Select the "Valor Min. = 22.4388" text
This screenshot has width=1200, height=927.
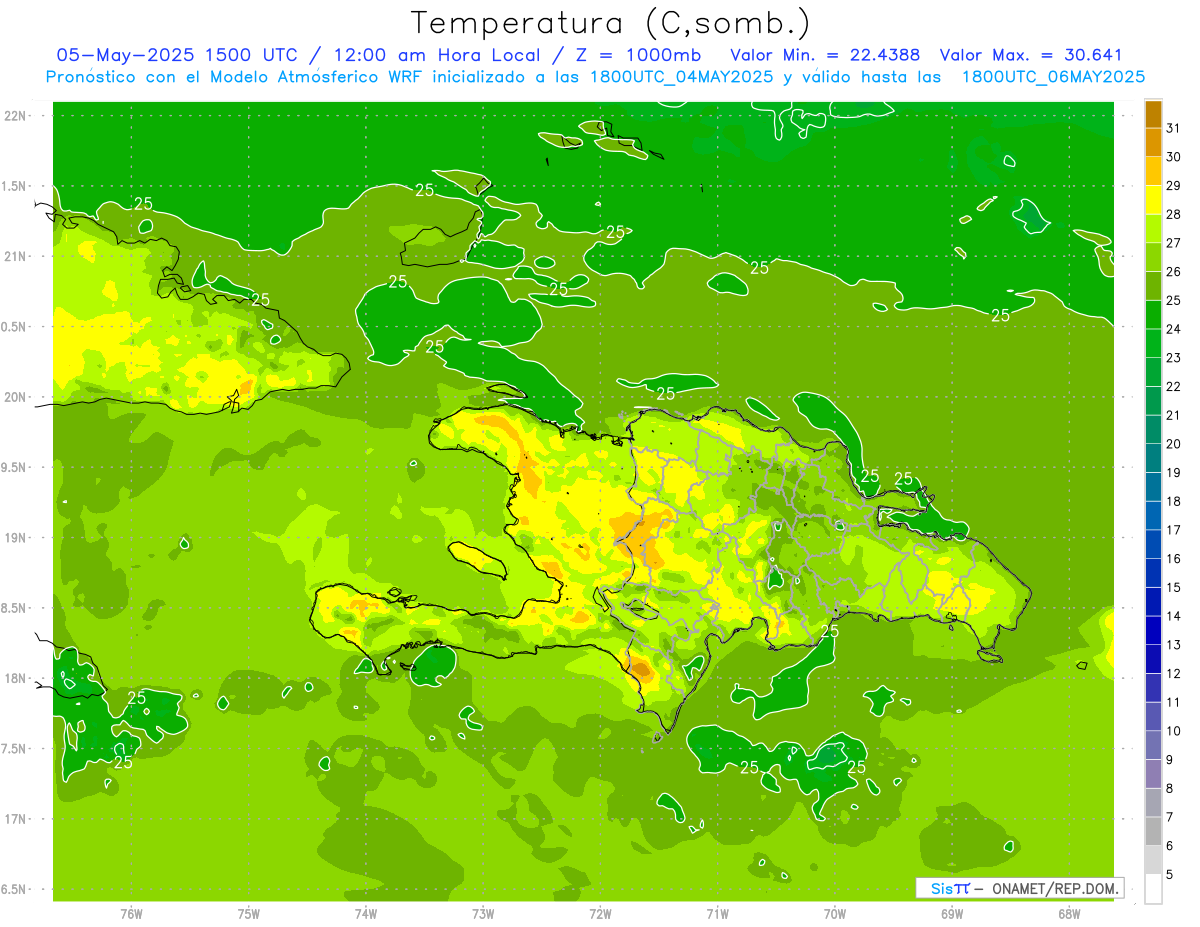coord(825,55)
